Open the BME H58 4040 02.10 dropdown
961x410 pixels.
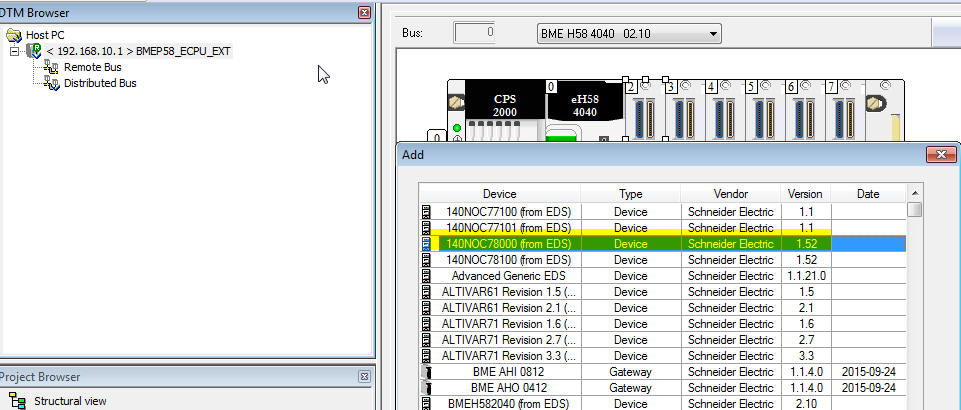click(629, 34)
